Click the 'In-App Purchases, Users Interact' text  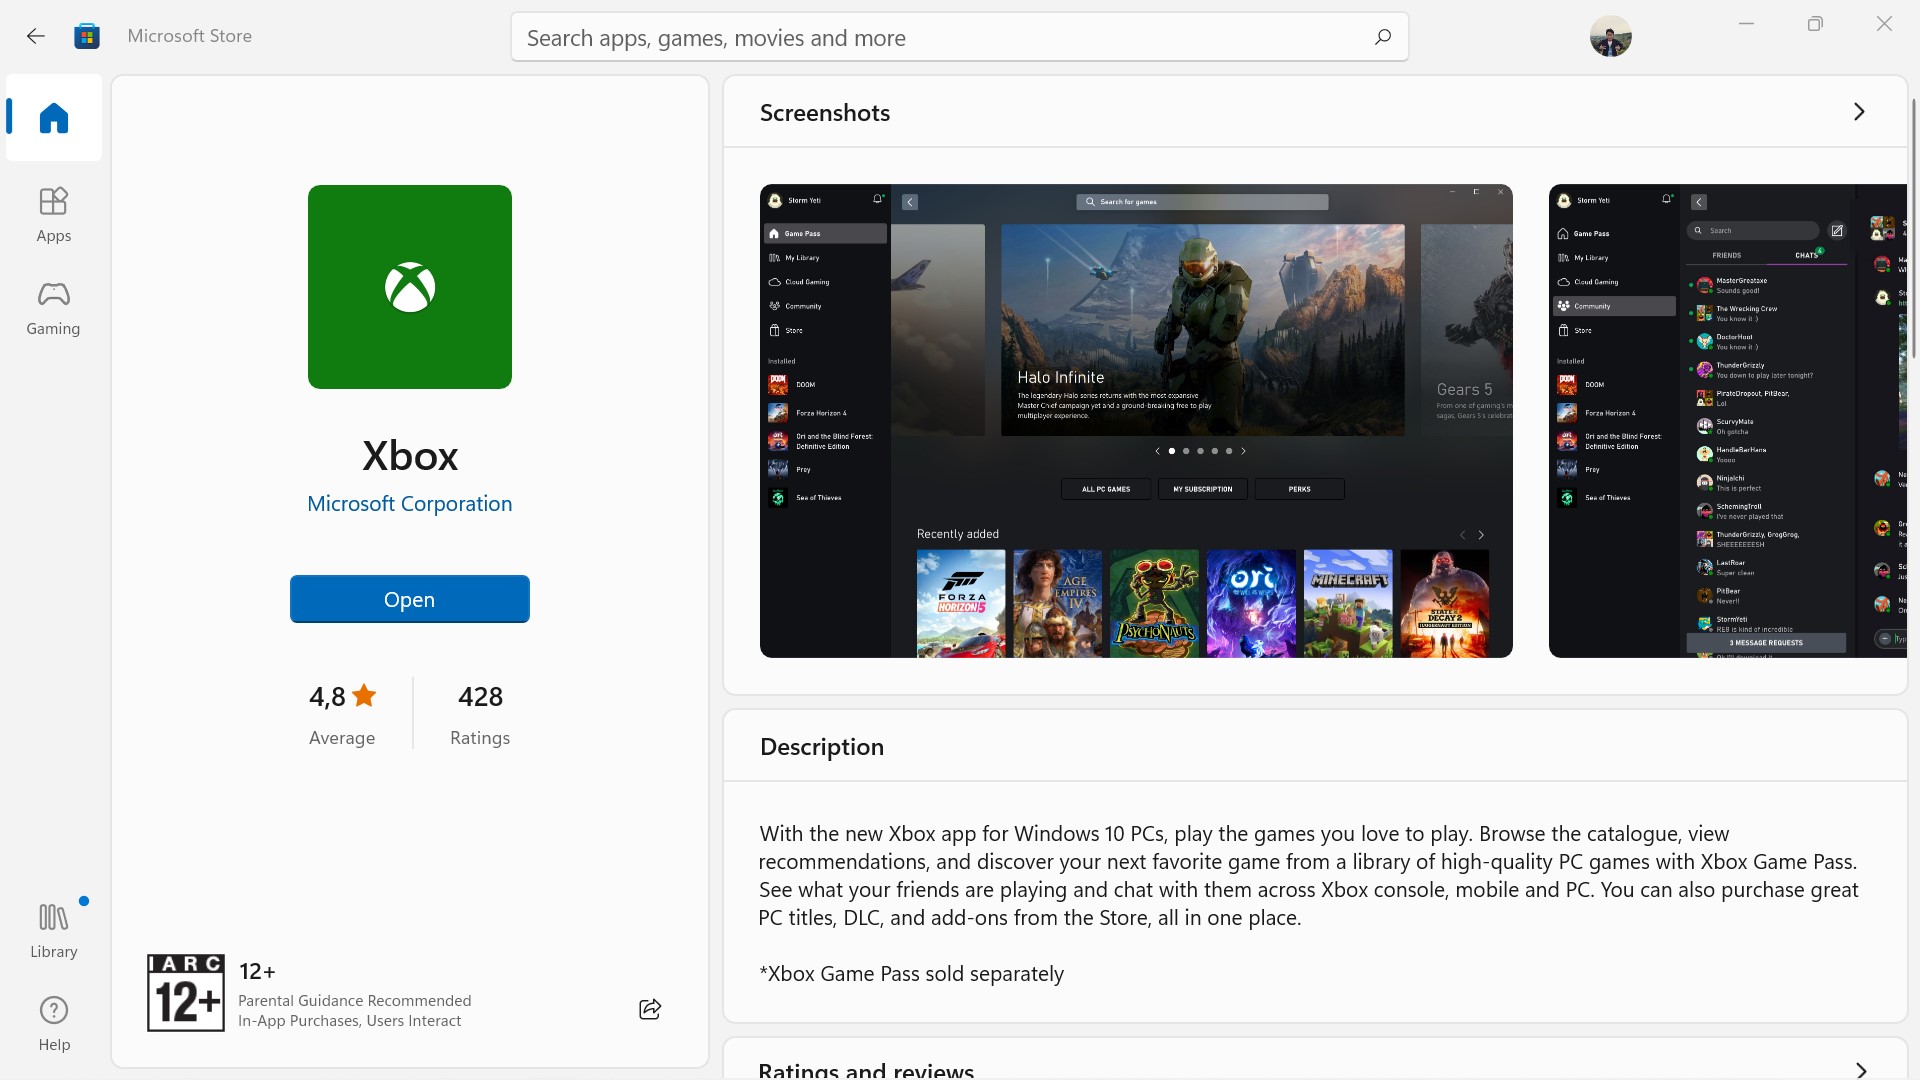pyautogui.click(x=350, y=1021)
